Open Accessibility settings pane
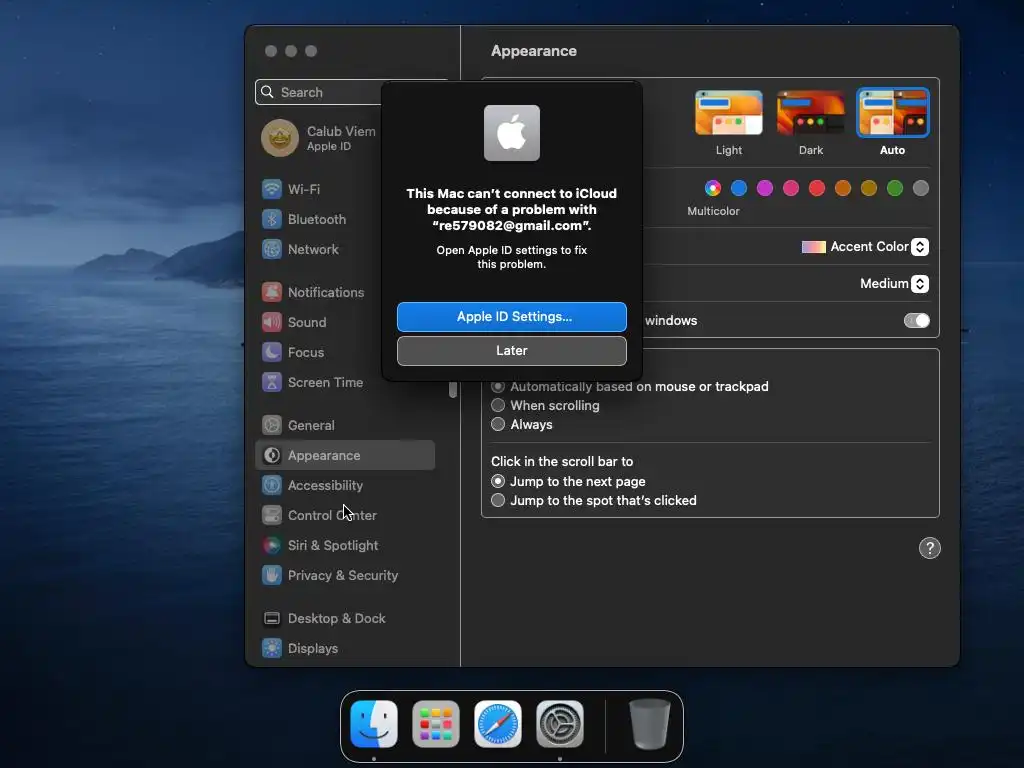The height and width of the screenshot is (768, 1024). pos(345,486)
